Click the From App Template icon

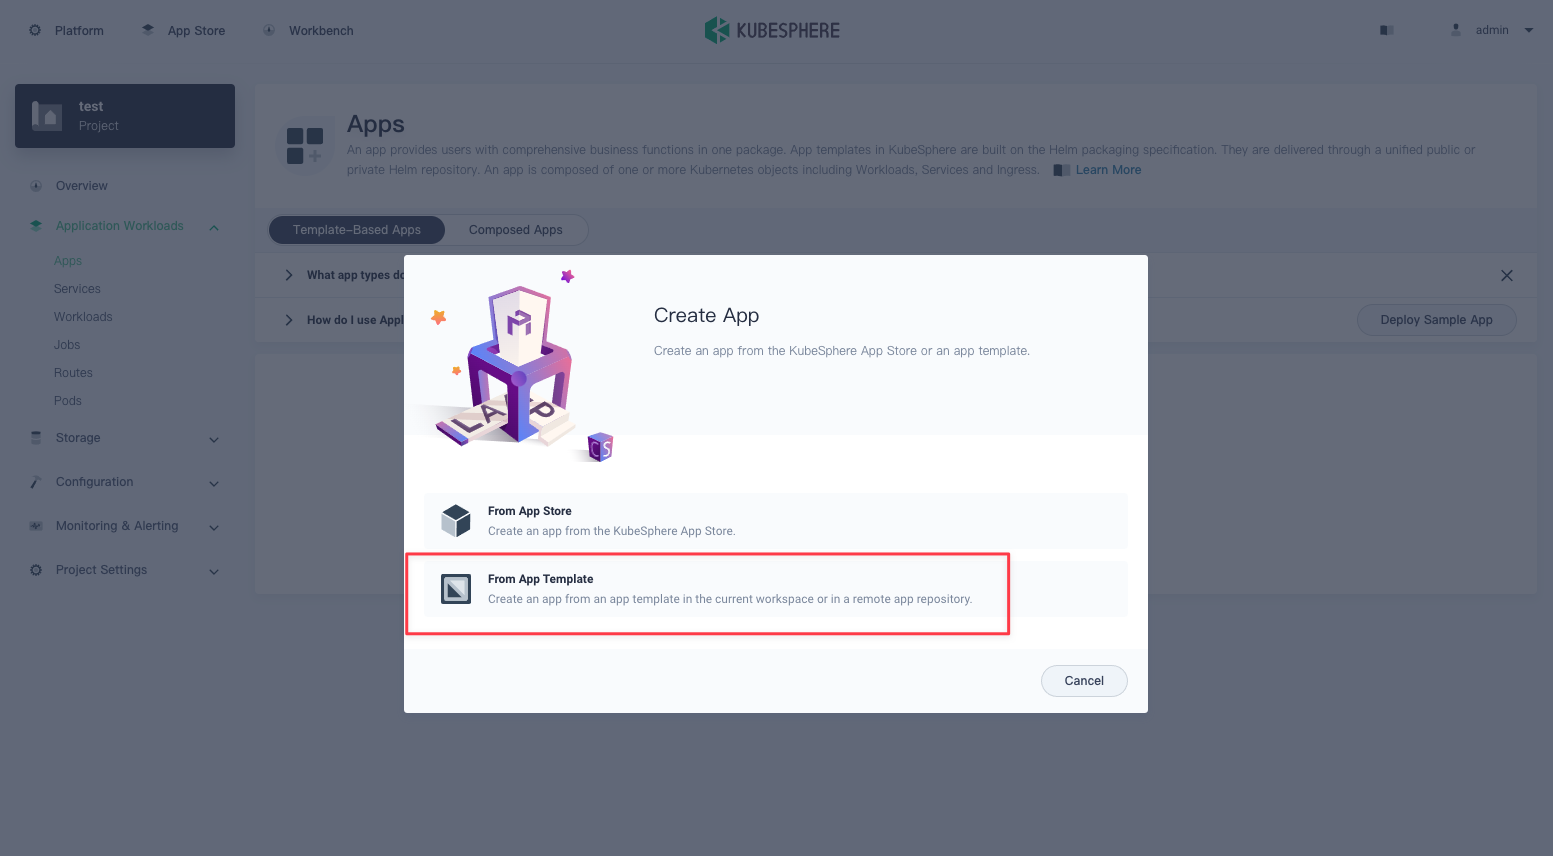[x=456, y=588]
